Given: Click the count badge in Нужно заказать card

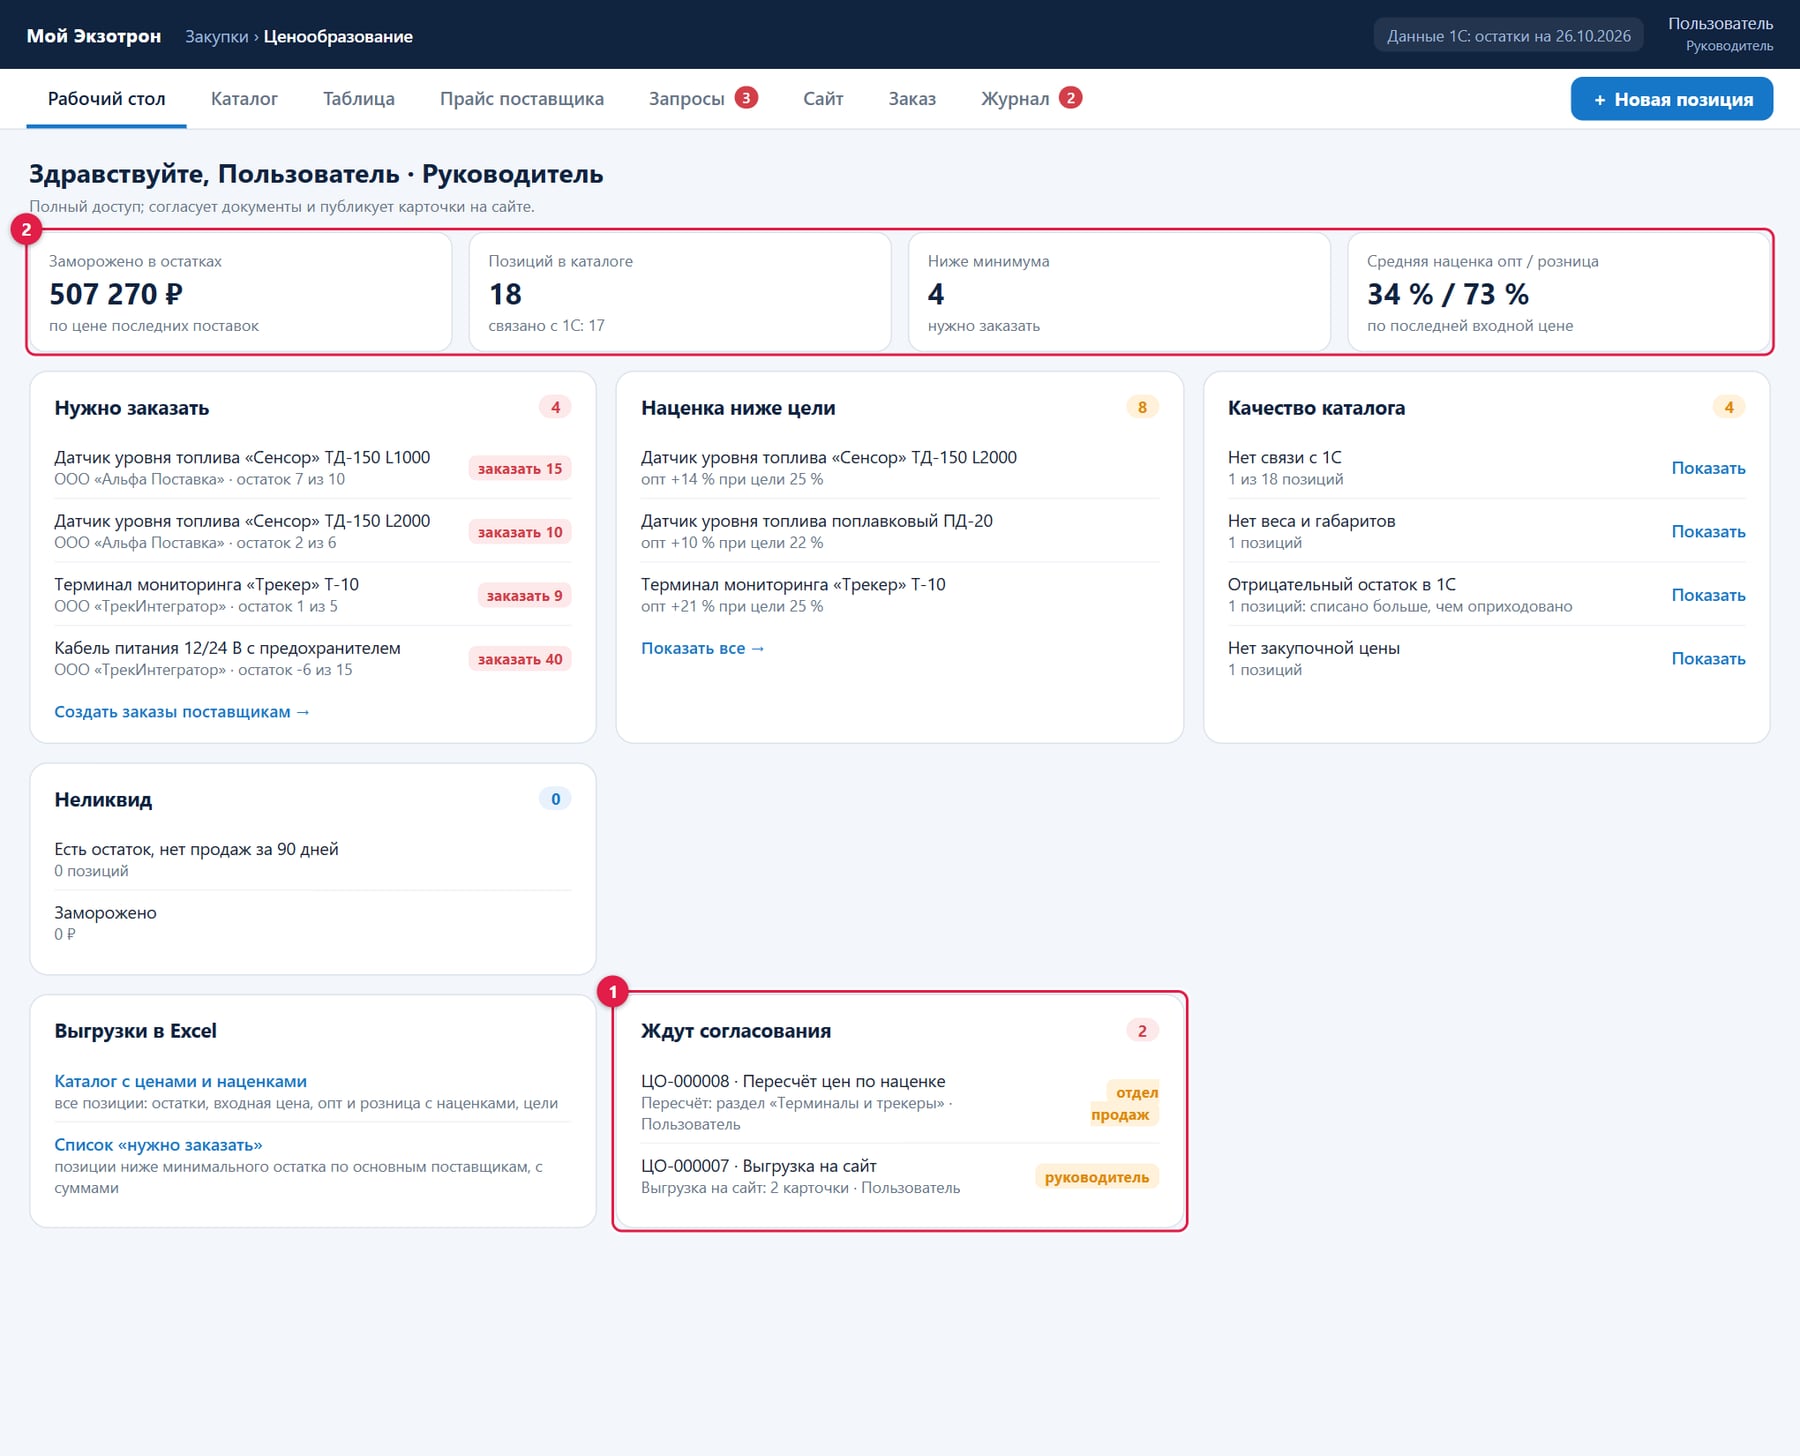Looking at the screenshot, I should 555,407.
